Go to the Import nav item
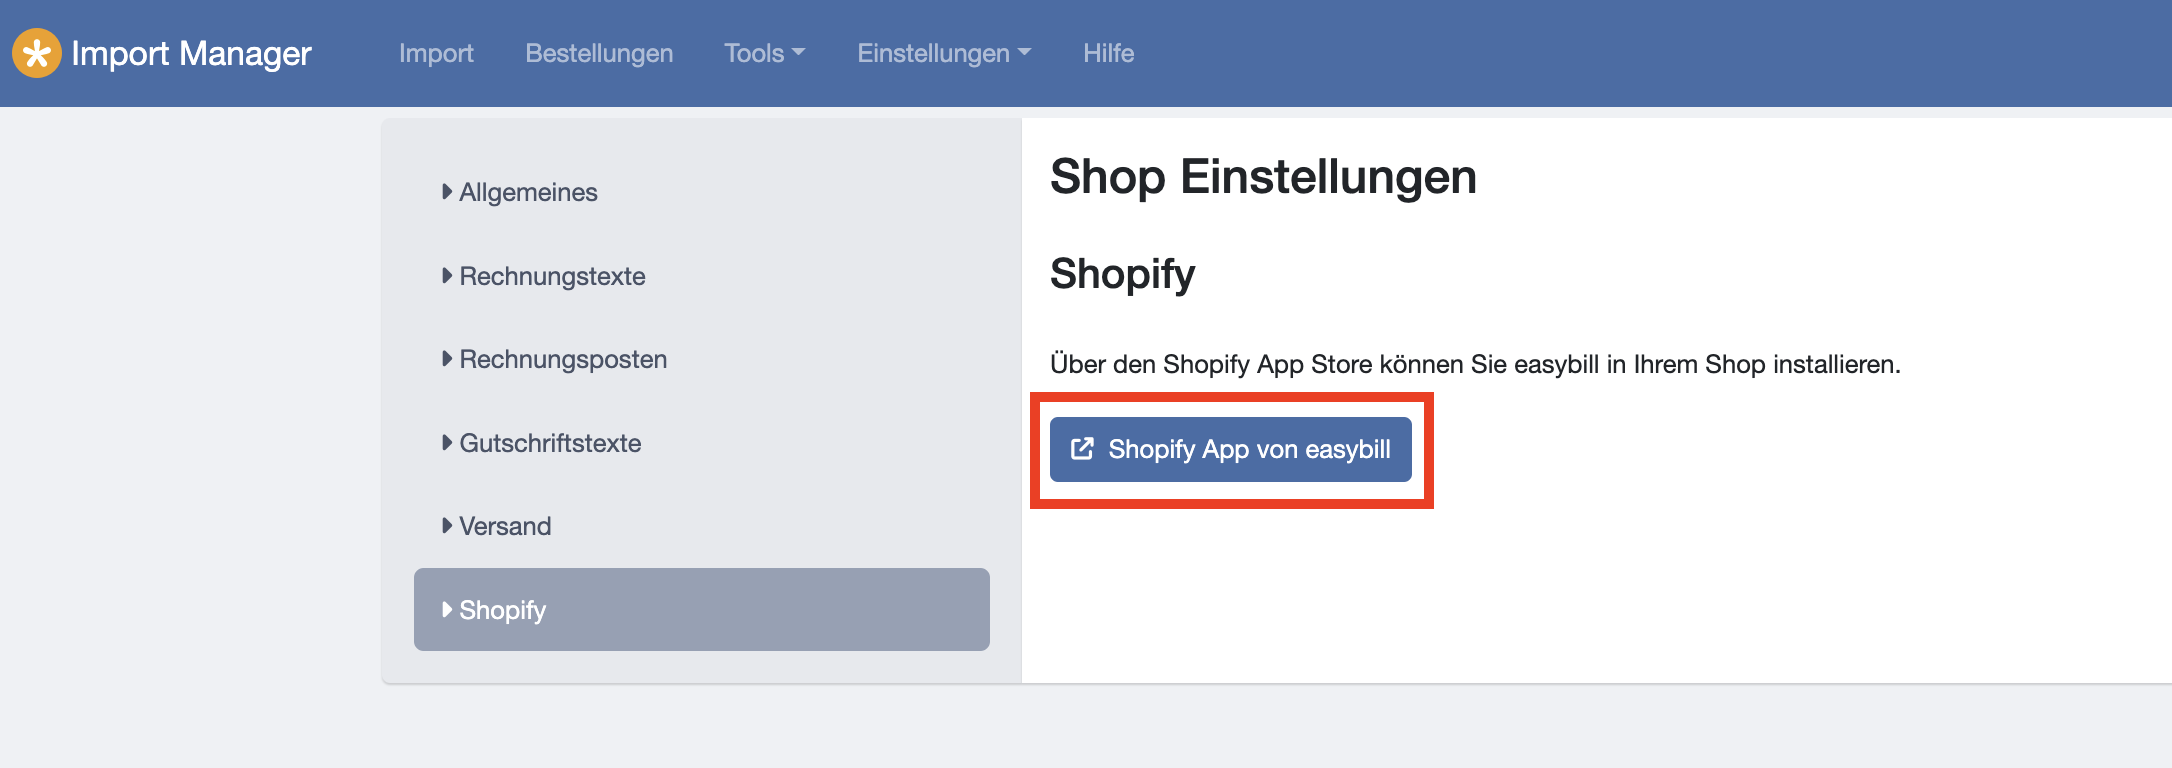This screenshot has width=2172, height=768. [436, 53]
